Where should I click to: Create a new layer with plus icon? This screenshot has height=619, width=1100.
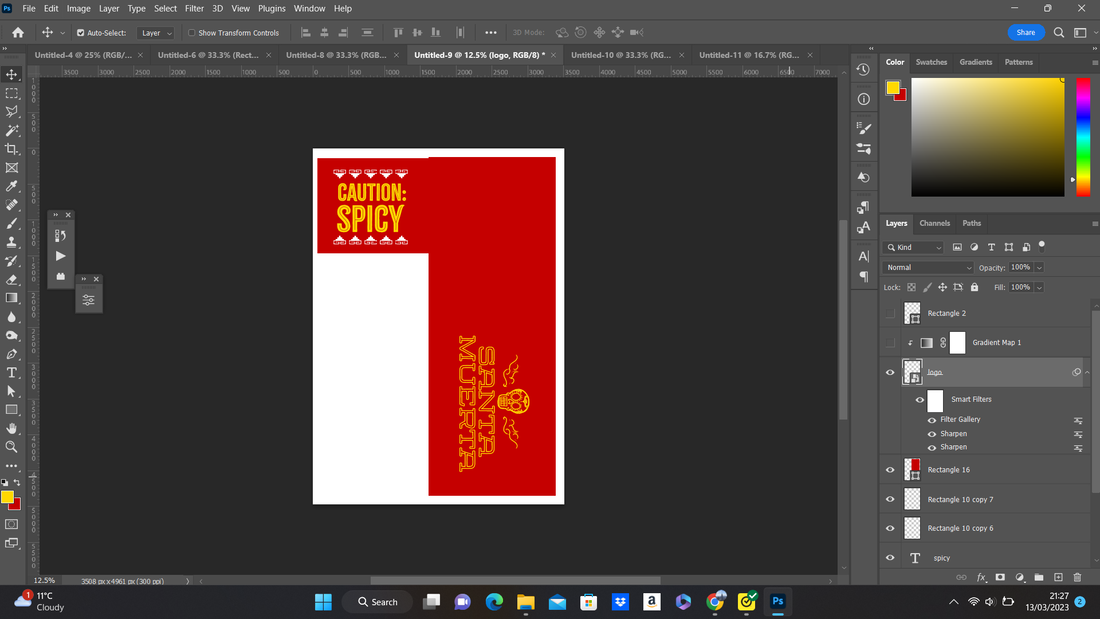1059,577
